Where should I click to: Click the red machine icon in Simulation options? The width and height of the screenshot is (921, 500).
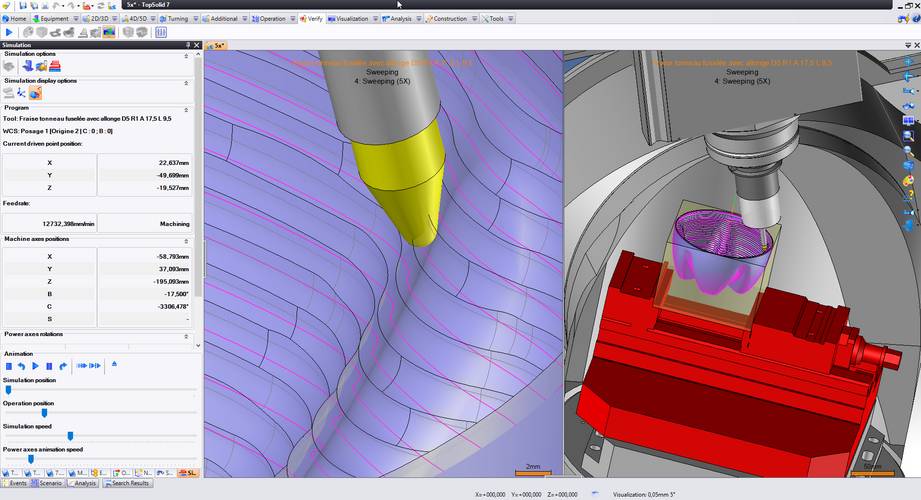point(55,66)
